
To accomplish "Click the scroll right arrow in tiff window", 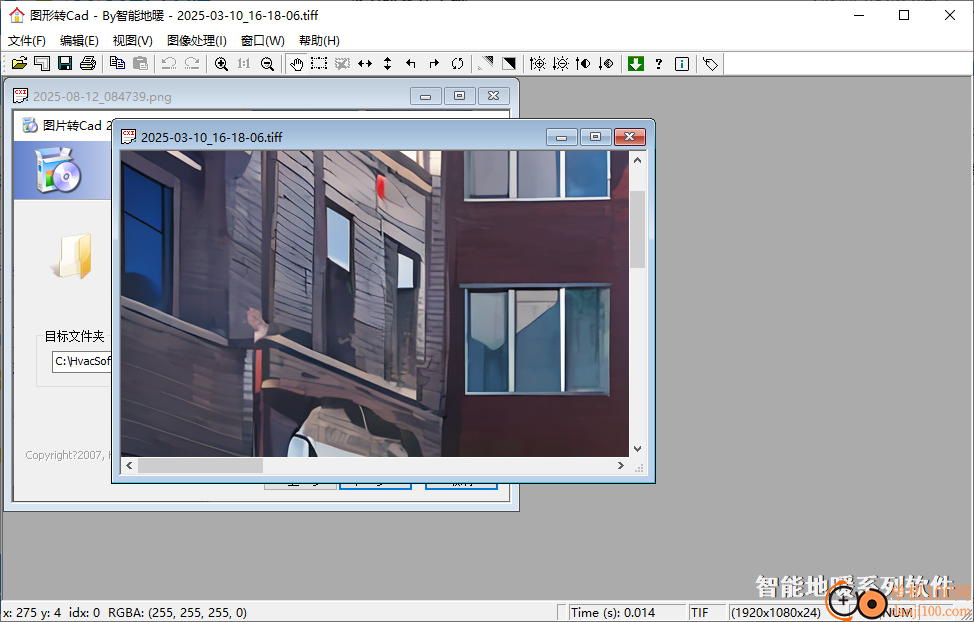I will point(621,465).
